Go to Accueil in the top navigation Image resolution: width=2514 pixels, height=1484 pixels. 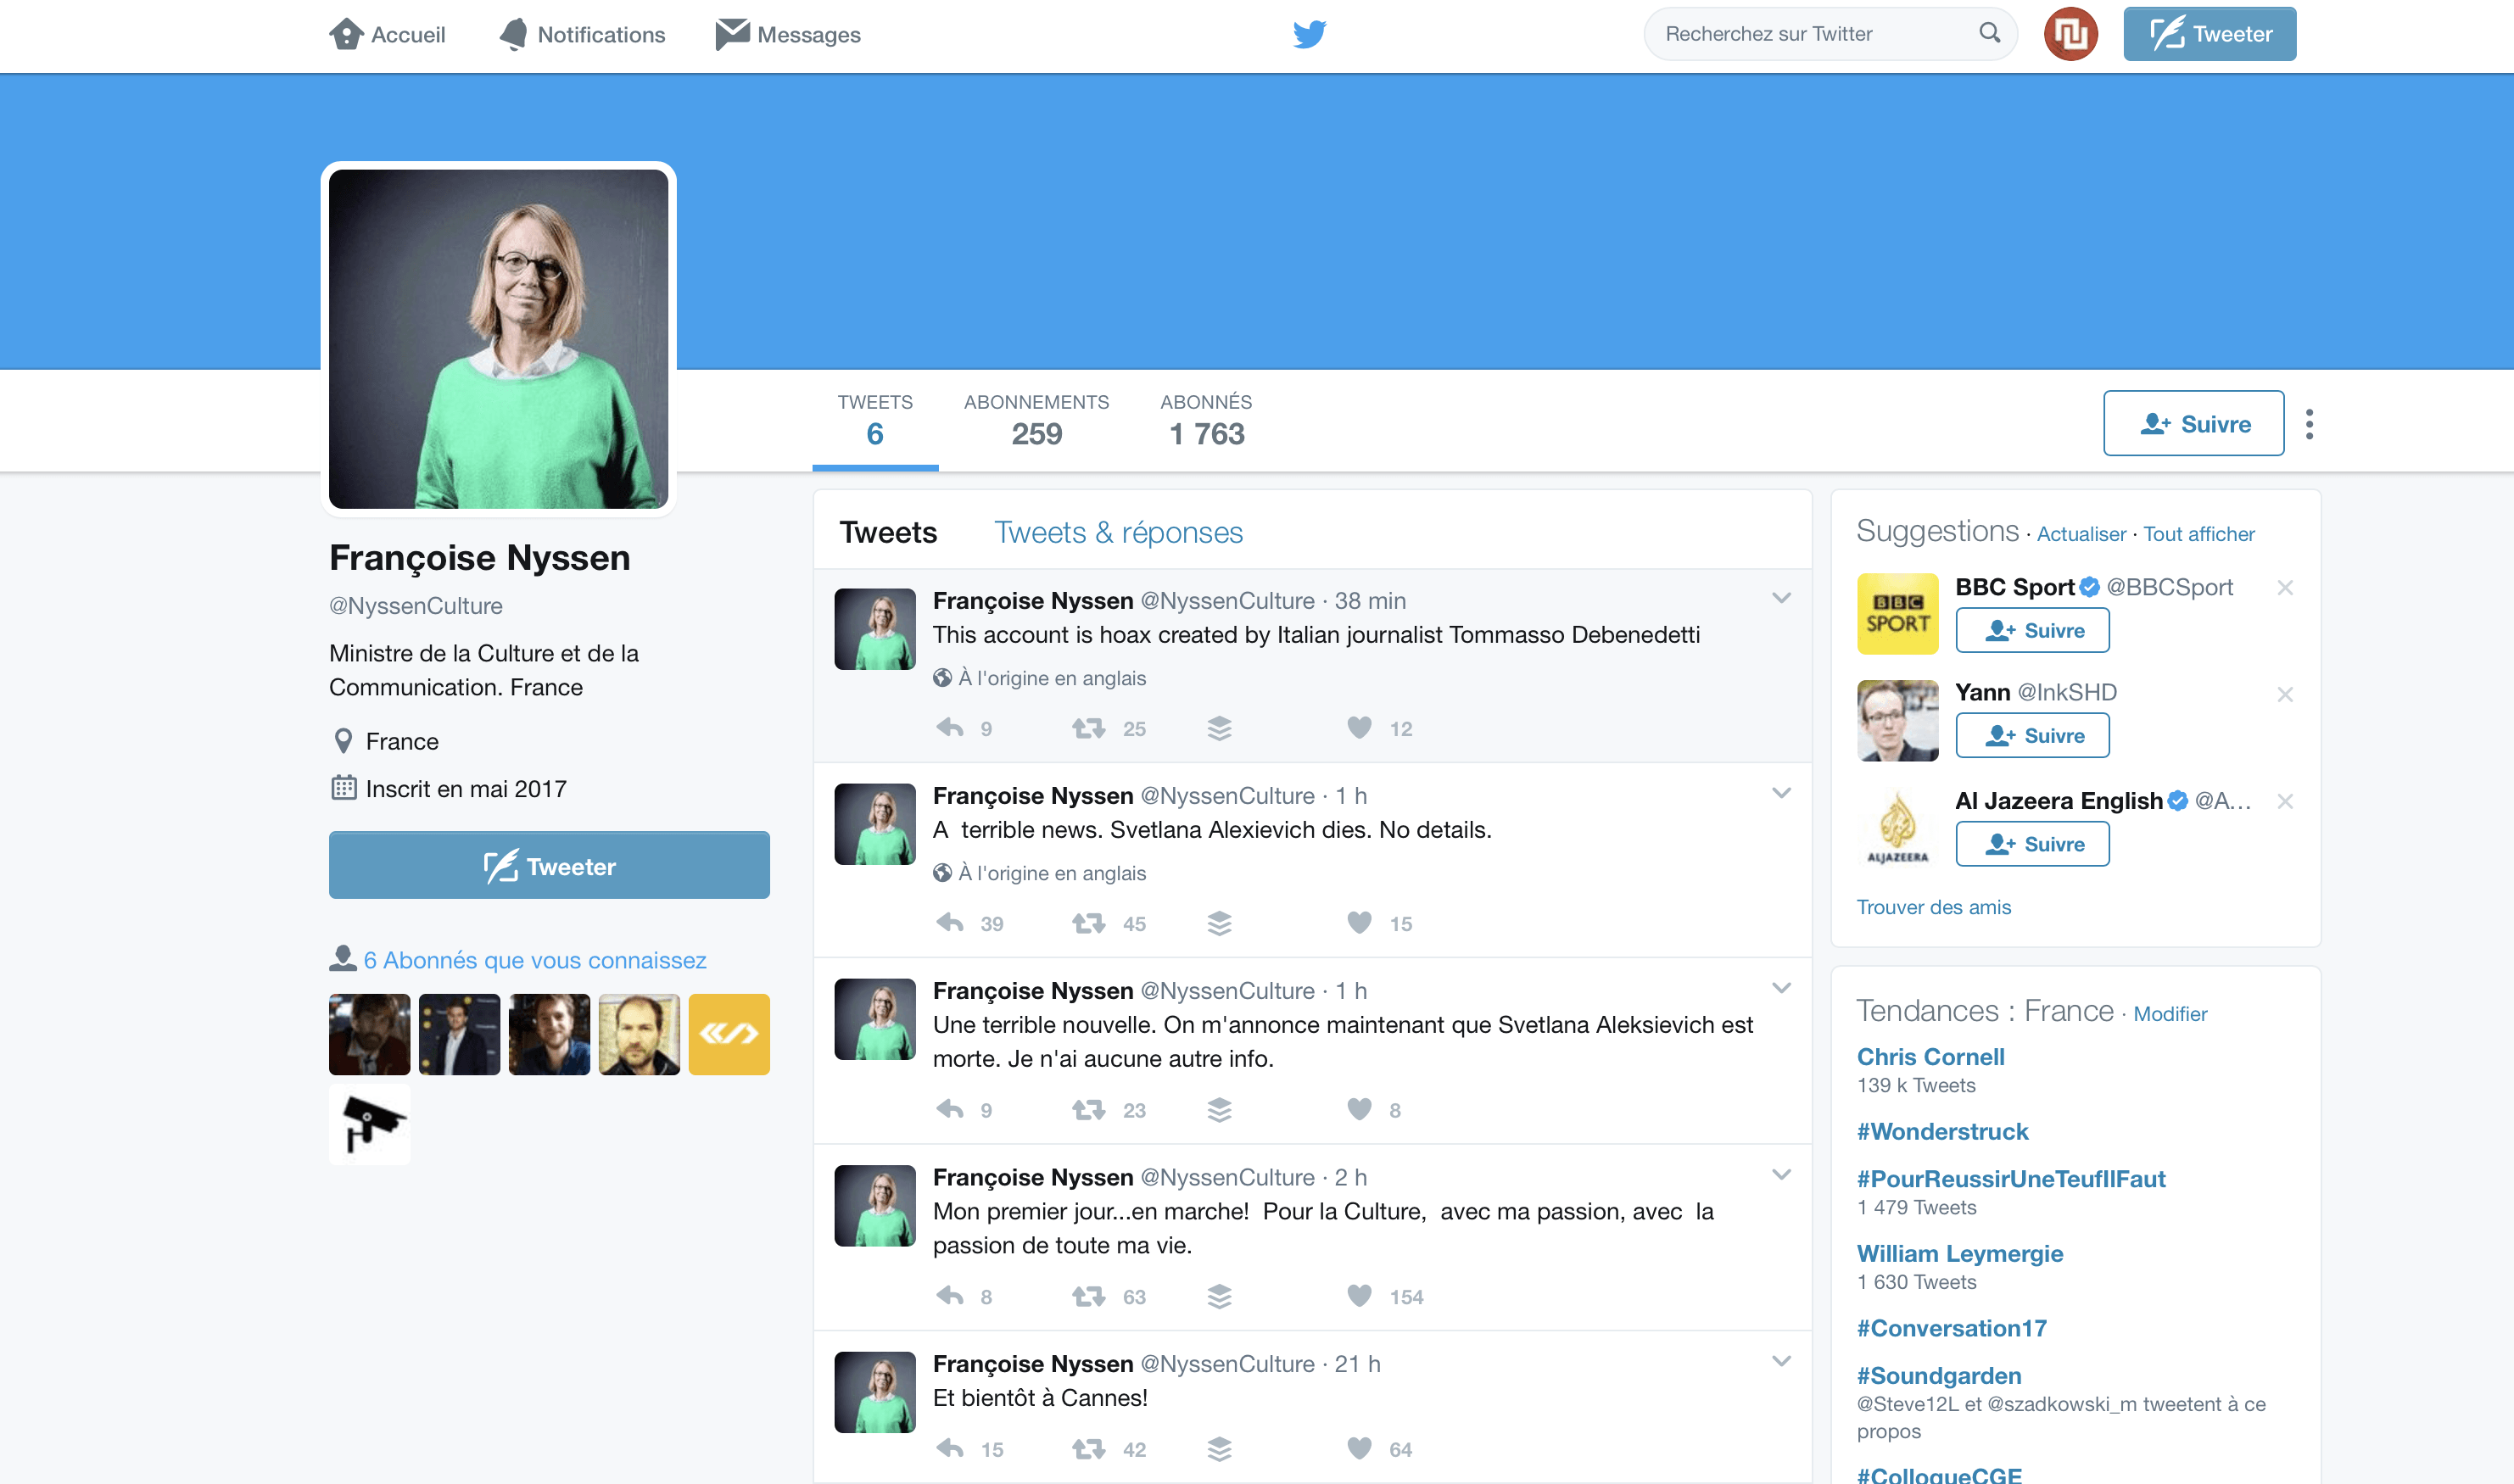point(387,34)
